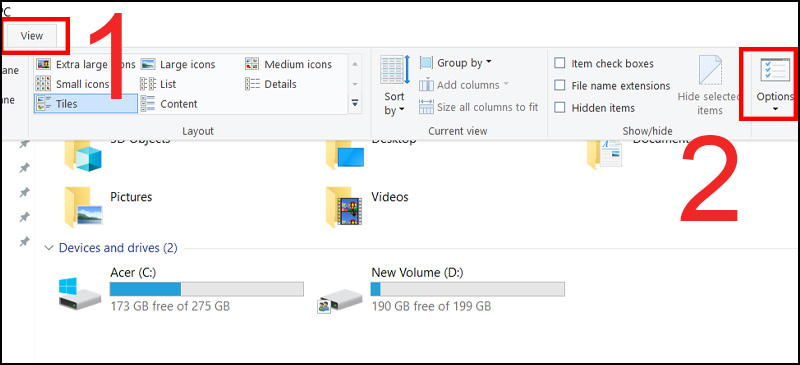The height and width of the screenshot is (365, 800).
Task: Switch to Medium icons layout
Action: tap(288, 64)
